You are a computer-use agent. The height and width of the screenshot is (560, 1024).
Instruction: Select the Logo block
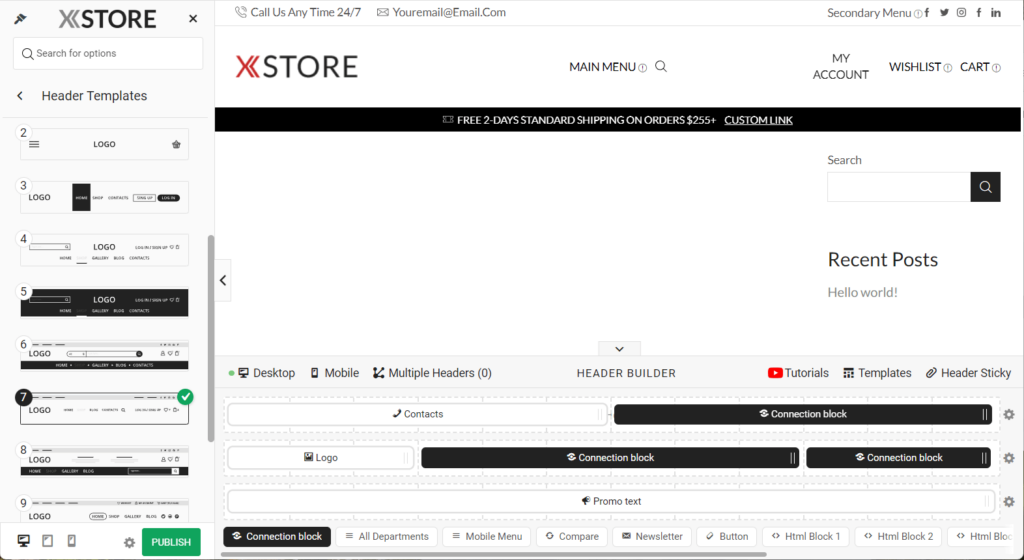pos(321,458)
